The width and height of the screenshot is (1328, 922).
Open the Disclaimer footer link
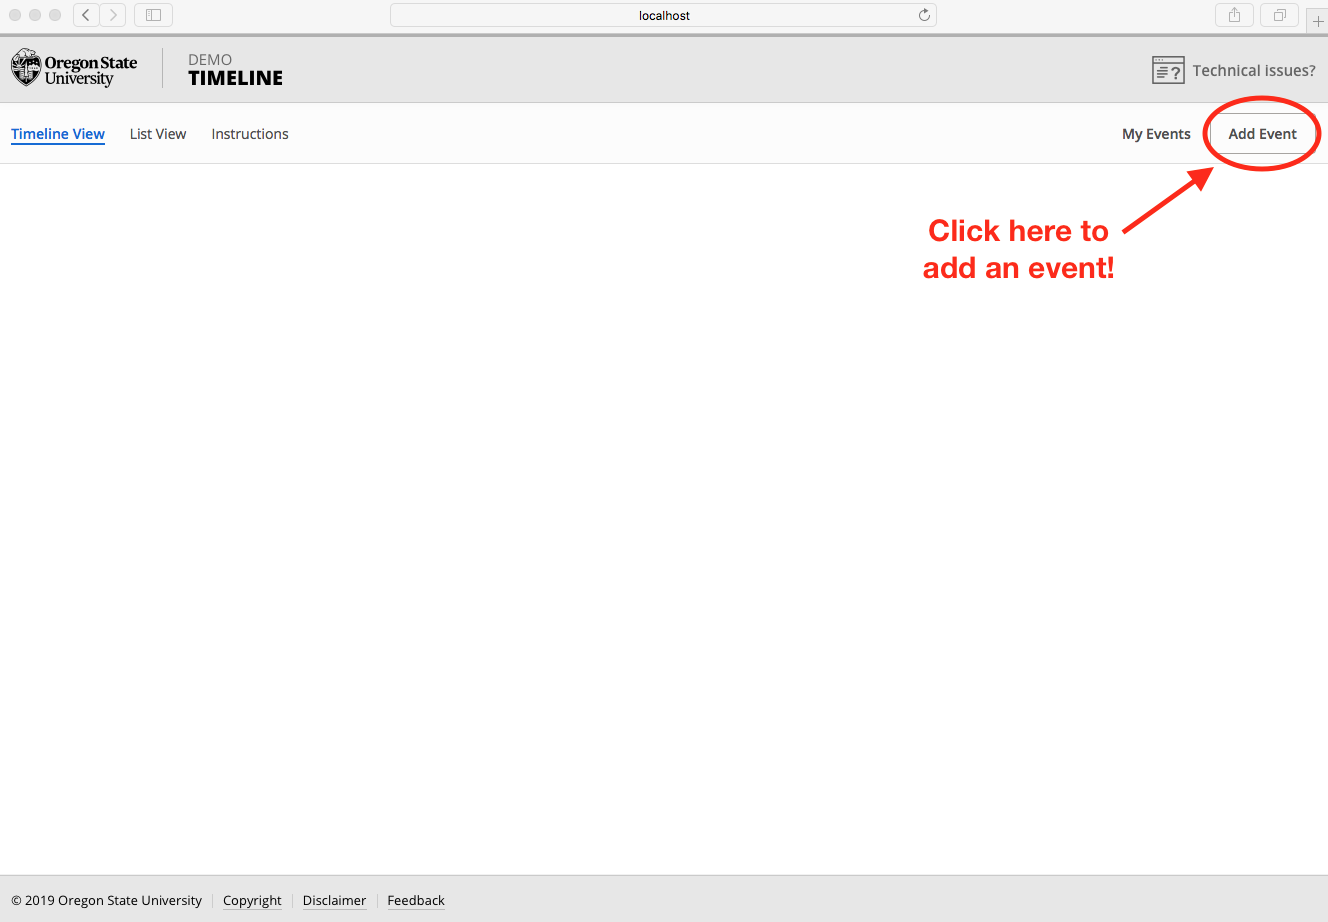pyautogui.click(x=334, y=900)
